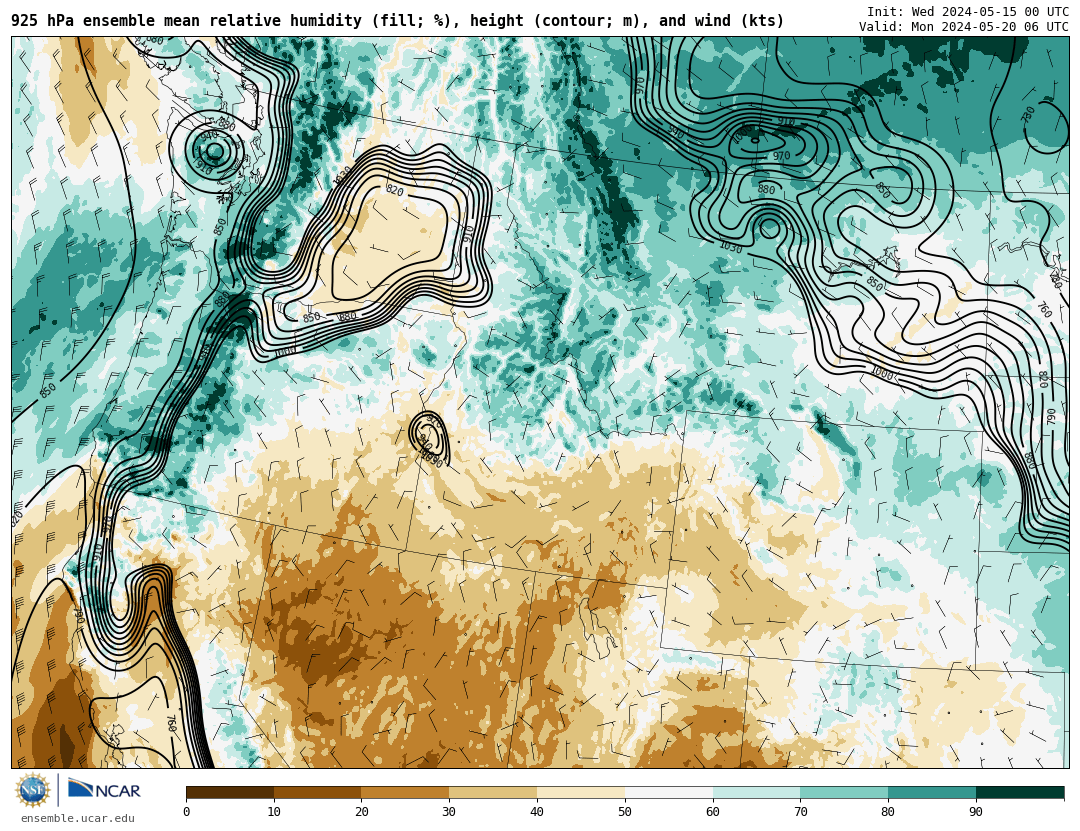Select the 40–50% pale beige colorbar swatch

[581, 792]
